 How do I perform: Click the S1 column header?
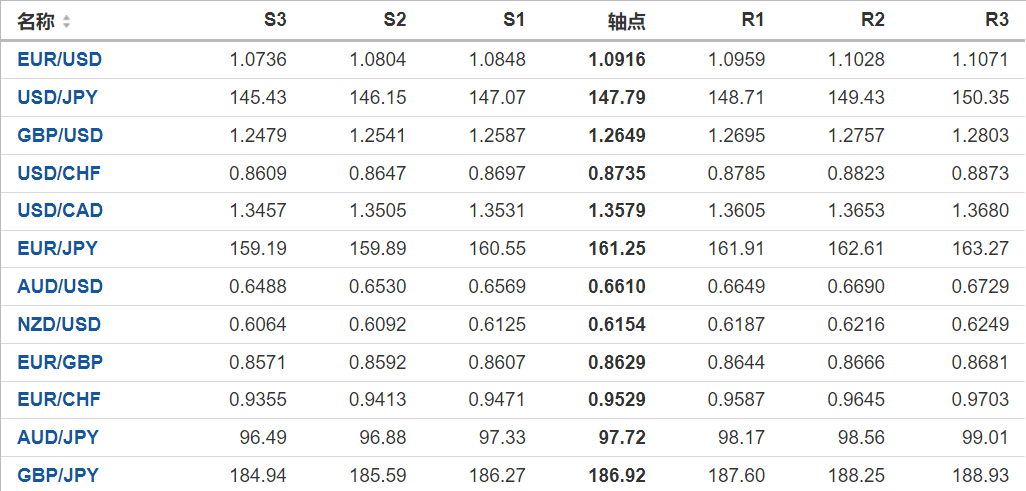514,21
